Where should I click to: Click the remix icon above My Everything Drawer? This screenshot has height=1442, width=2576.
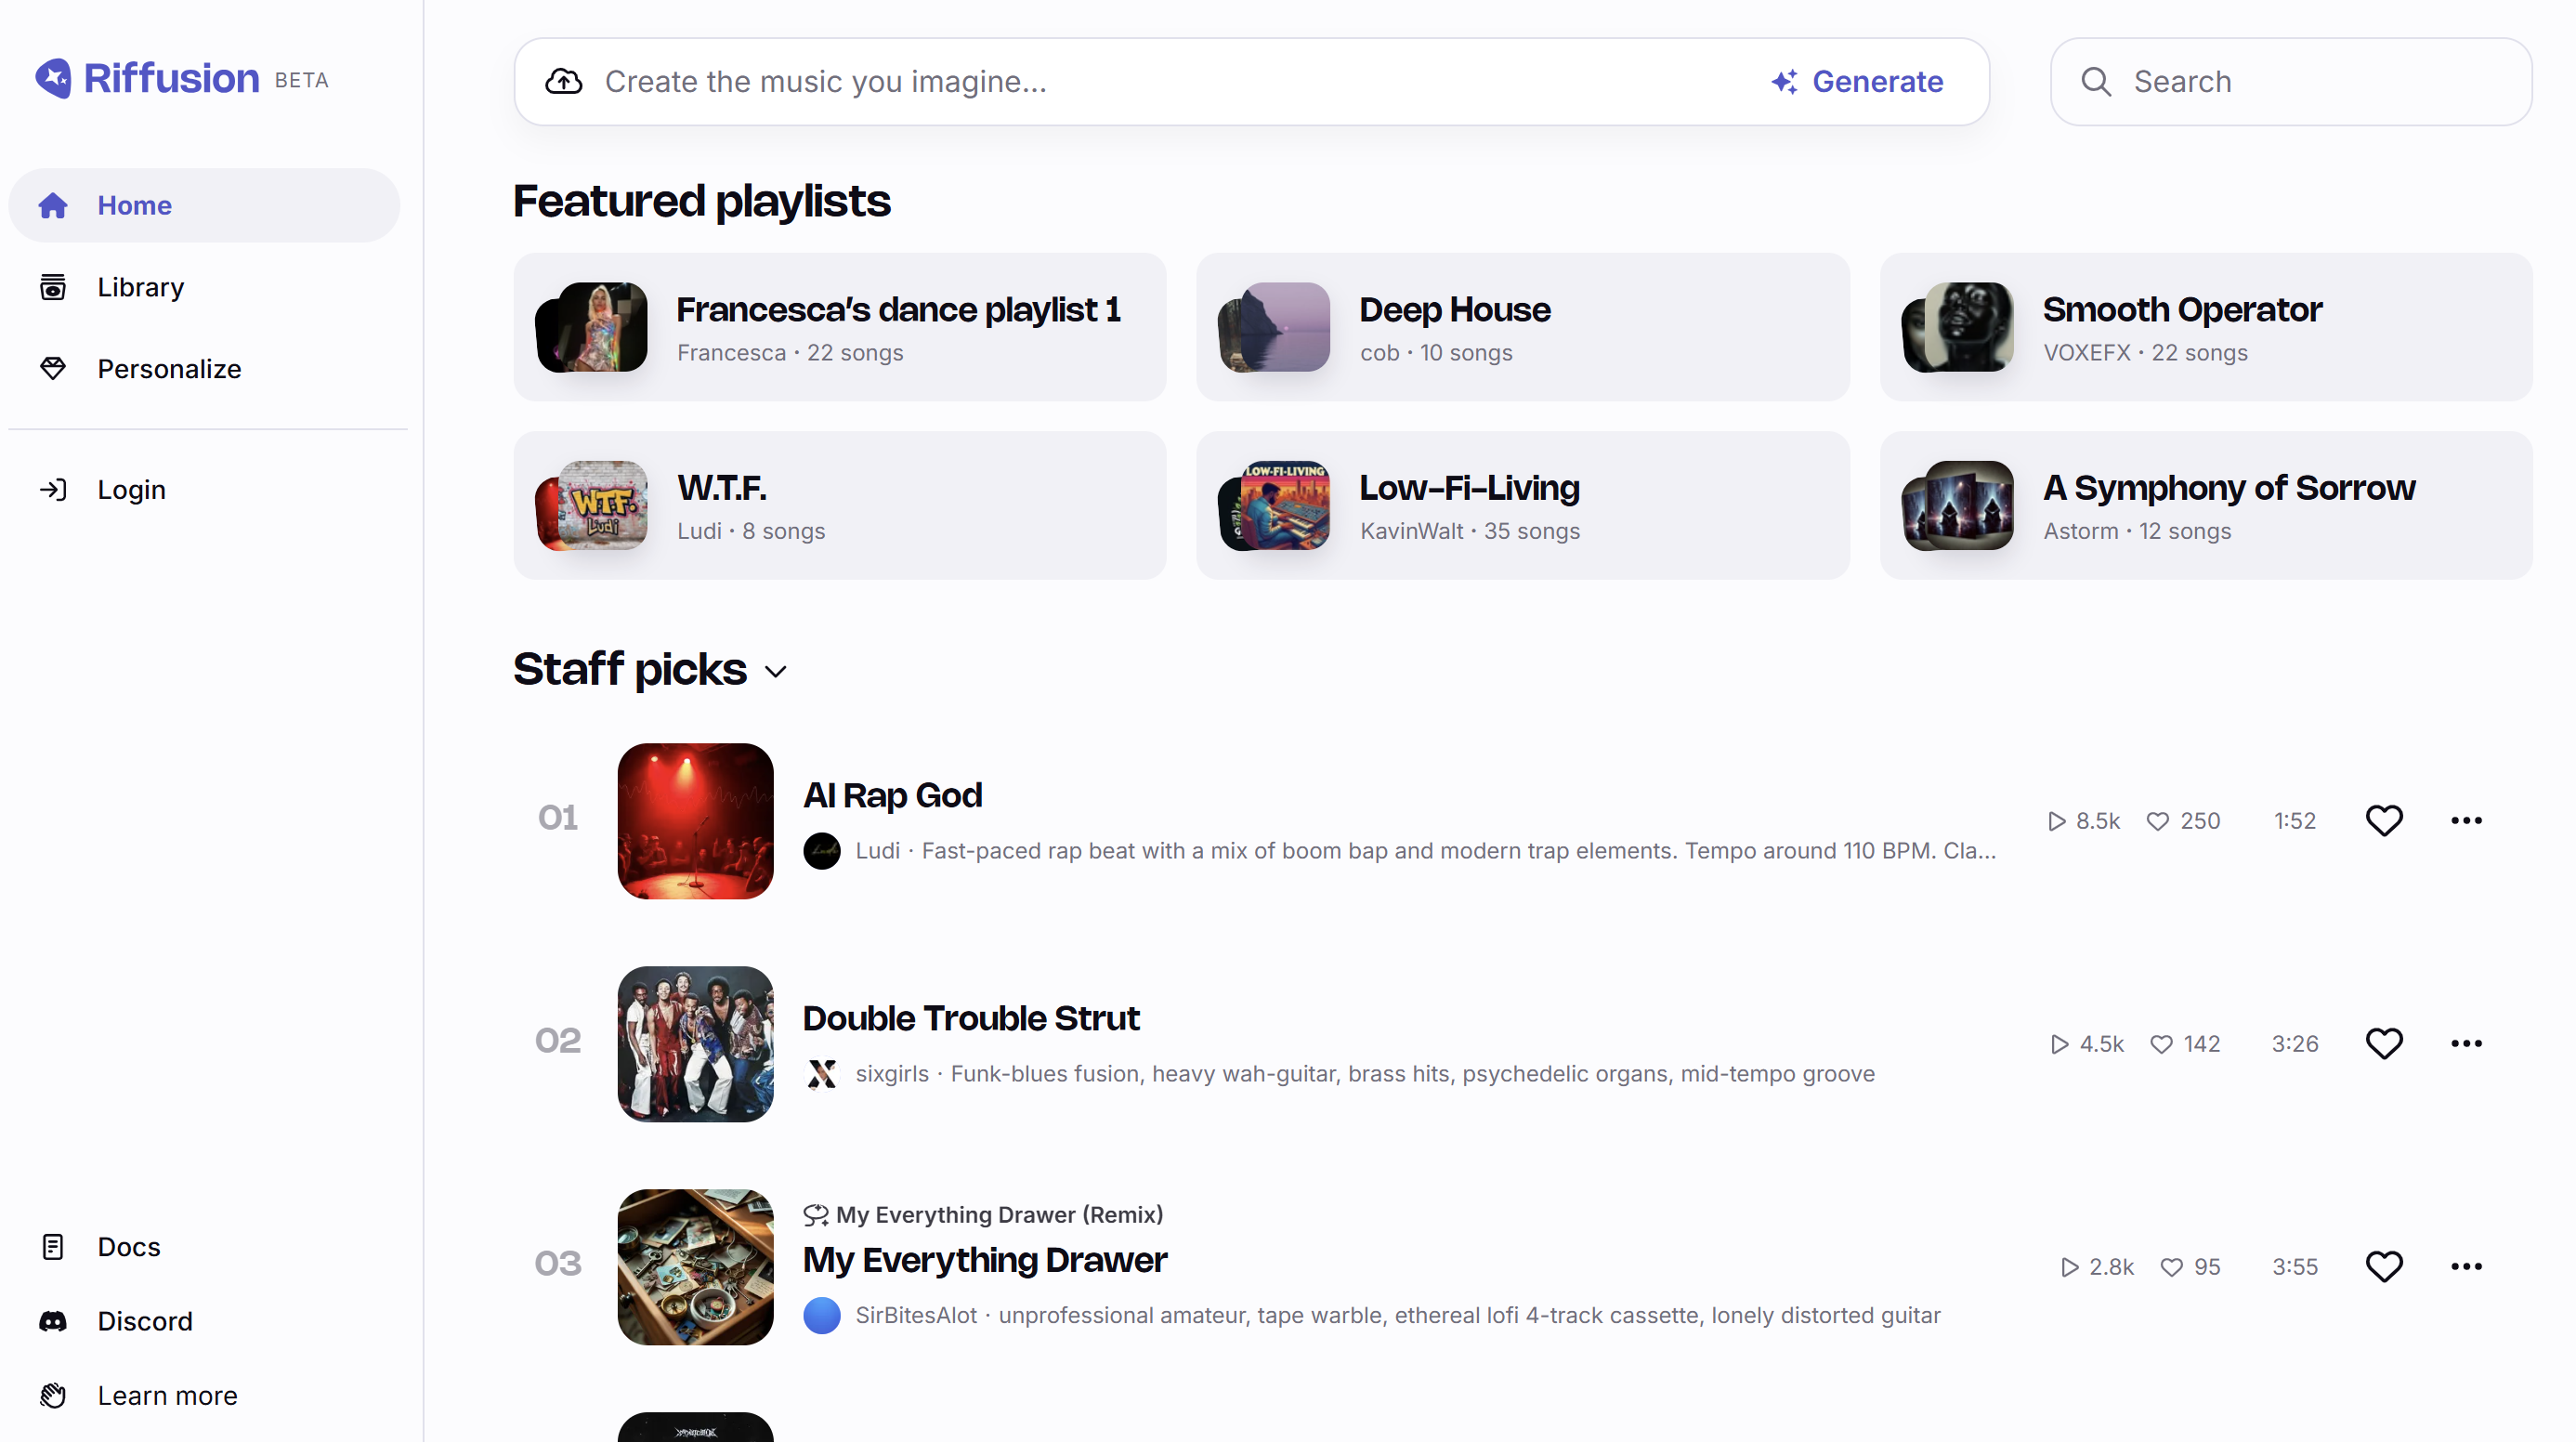(x=816, y=1214)
